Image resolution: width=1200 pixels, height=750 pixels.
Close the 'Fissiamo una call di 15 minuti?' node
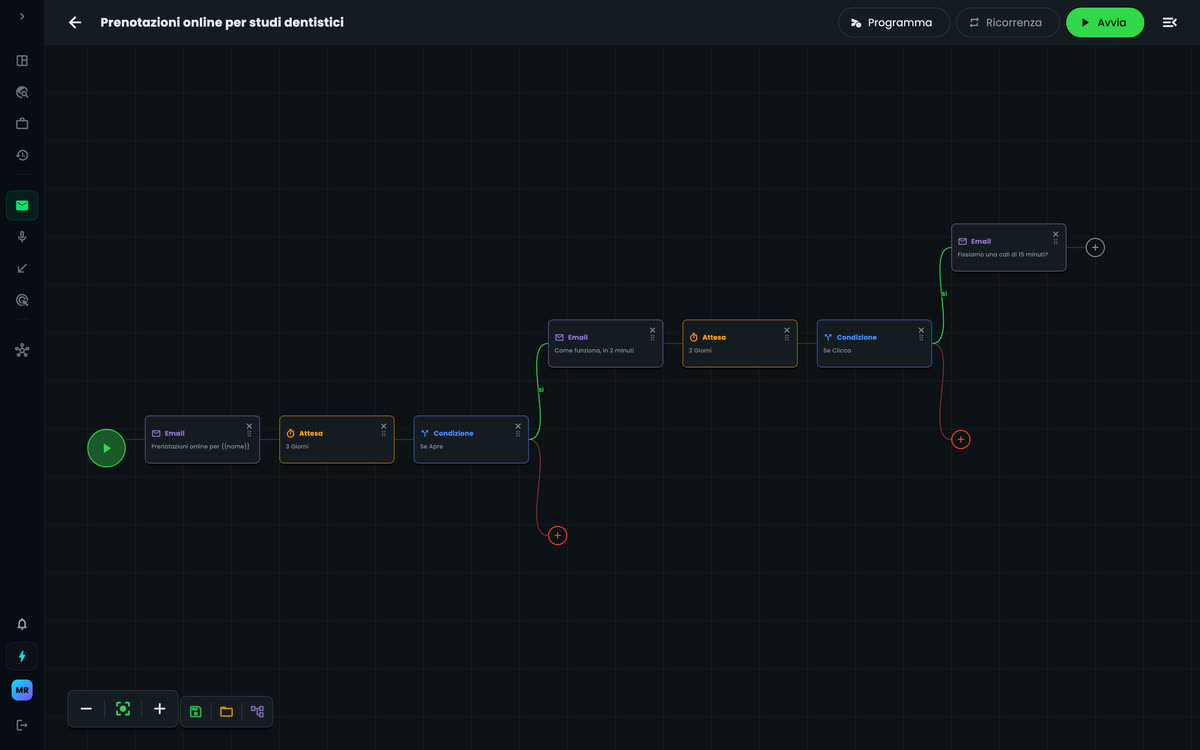point(1055,234)
